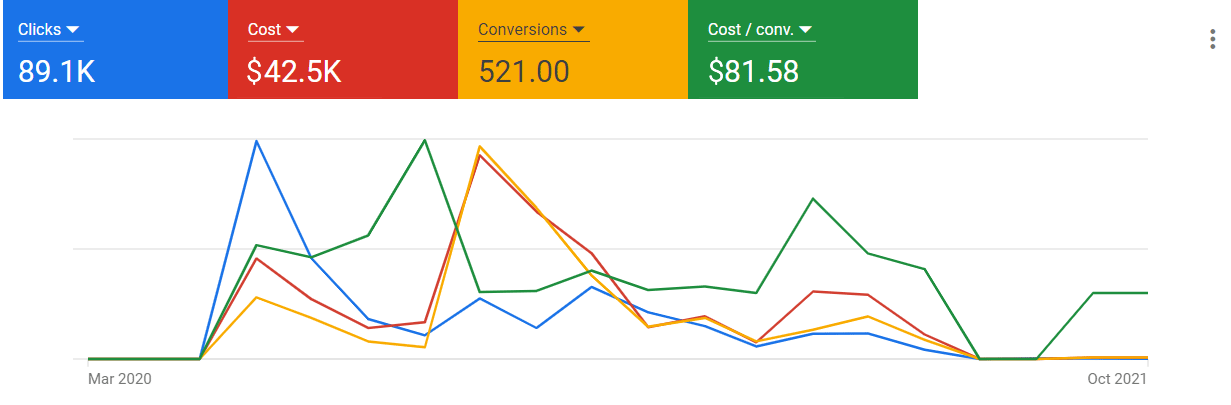This screenshot has height=405, width=1231.
Task: Click the $81.58 cost per conversion value
Action: coord(753,72)
